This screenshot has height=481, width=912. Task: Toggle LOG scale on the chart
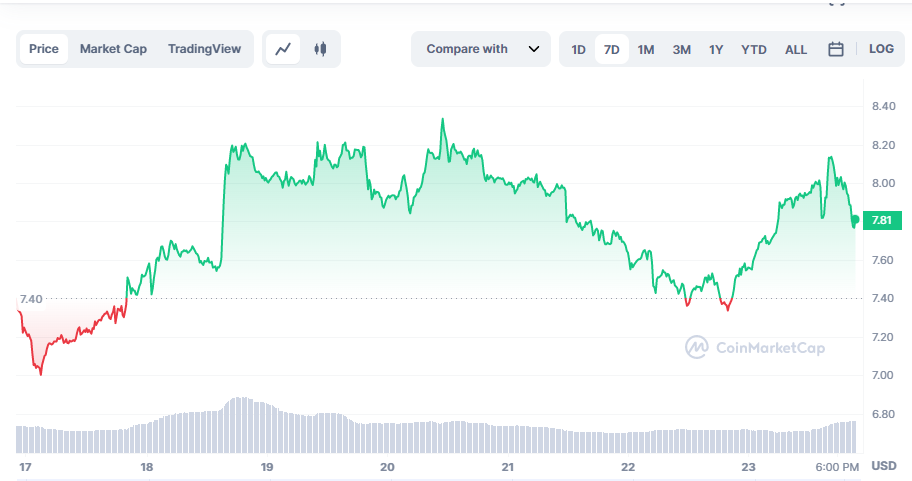(881, 49)
